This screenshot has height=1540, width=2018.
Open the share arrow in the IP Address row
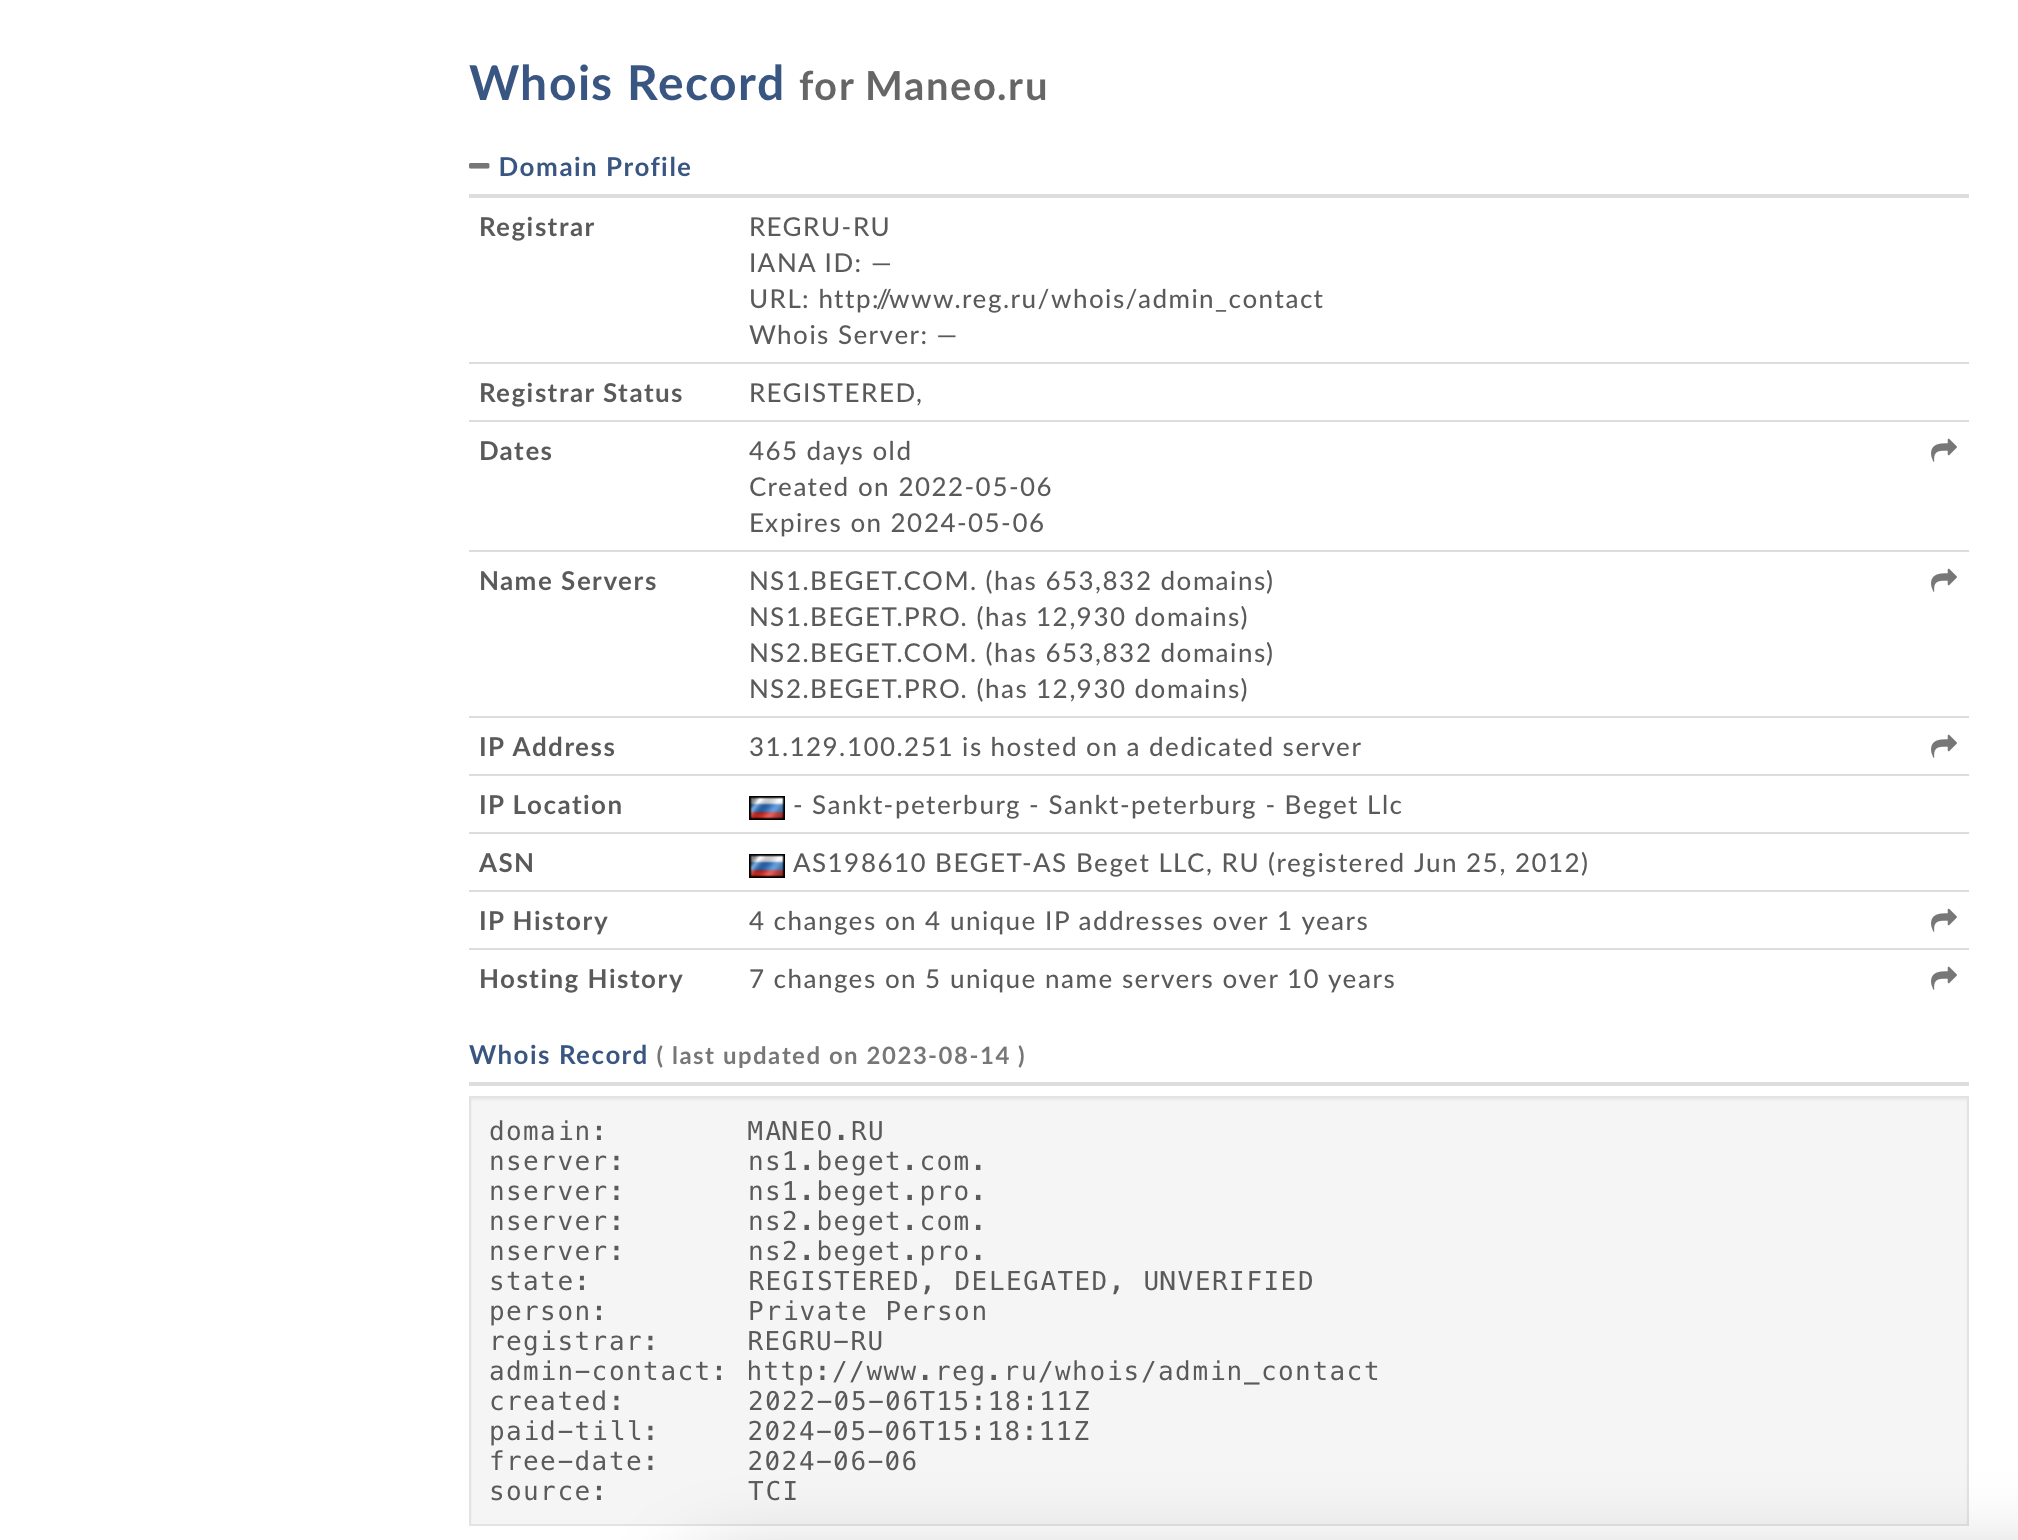1943,747
